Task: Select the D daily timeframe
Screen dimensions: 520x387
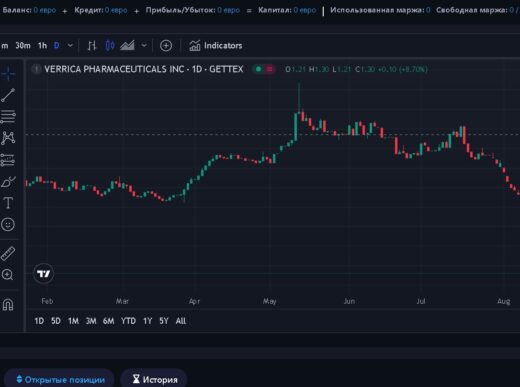Action: tap(57, 46)
